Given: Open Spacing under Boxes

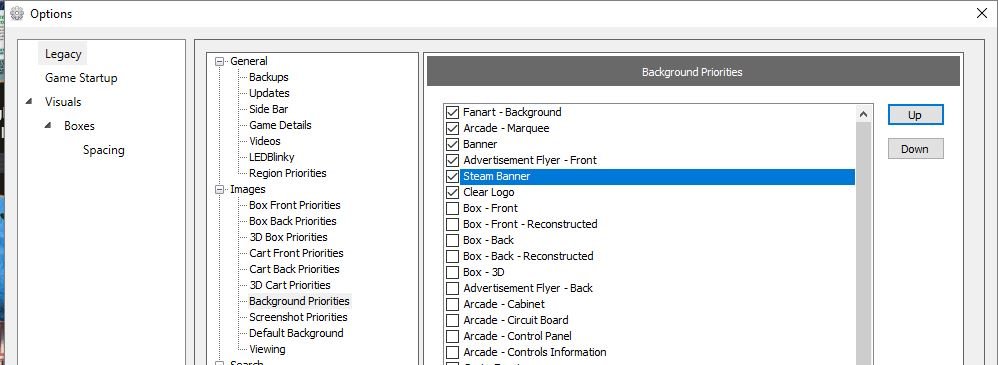Looking at the screenshot, I should click(104, 150).
